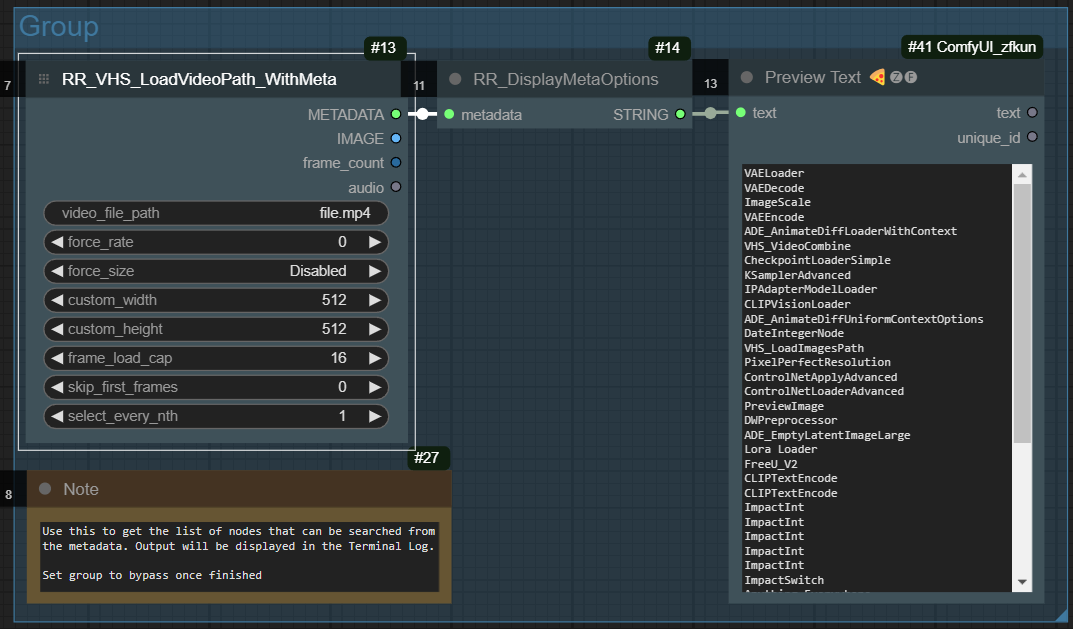Click the CheckpointLoaderSimple line in the list

[x=817, y=260]
